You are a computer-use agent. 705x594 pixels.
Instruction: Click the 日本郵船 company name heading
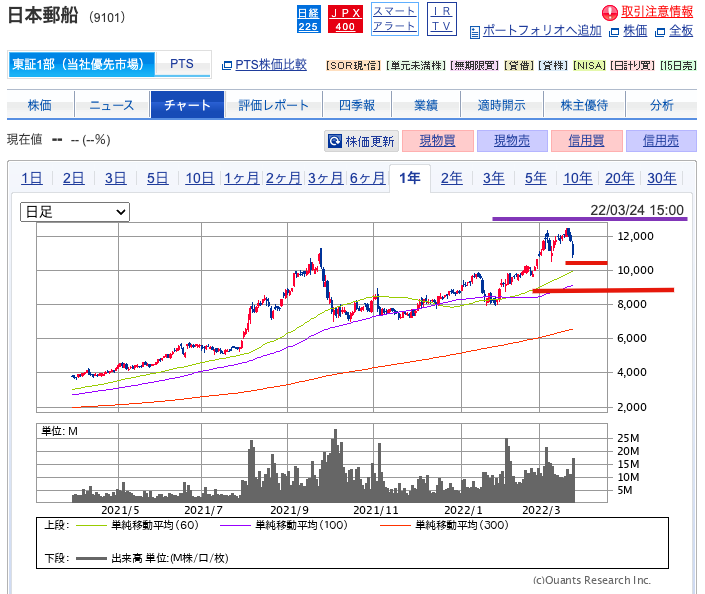click(x=43, y=15)
